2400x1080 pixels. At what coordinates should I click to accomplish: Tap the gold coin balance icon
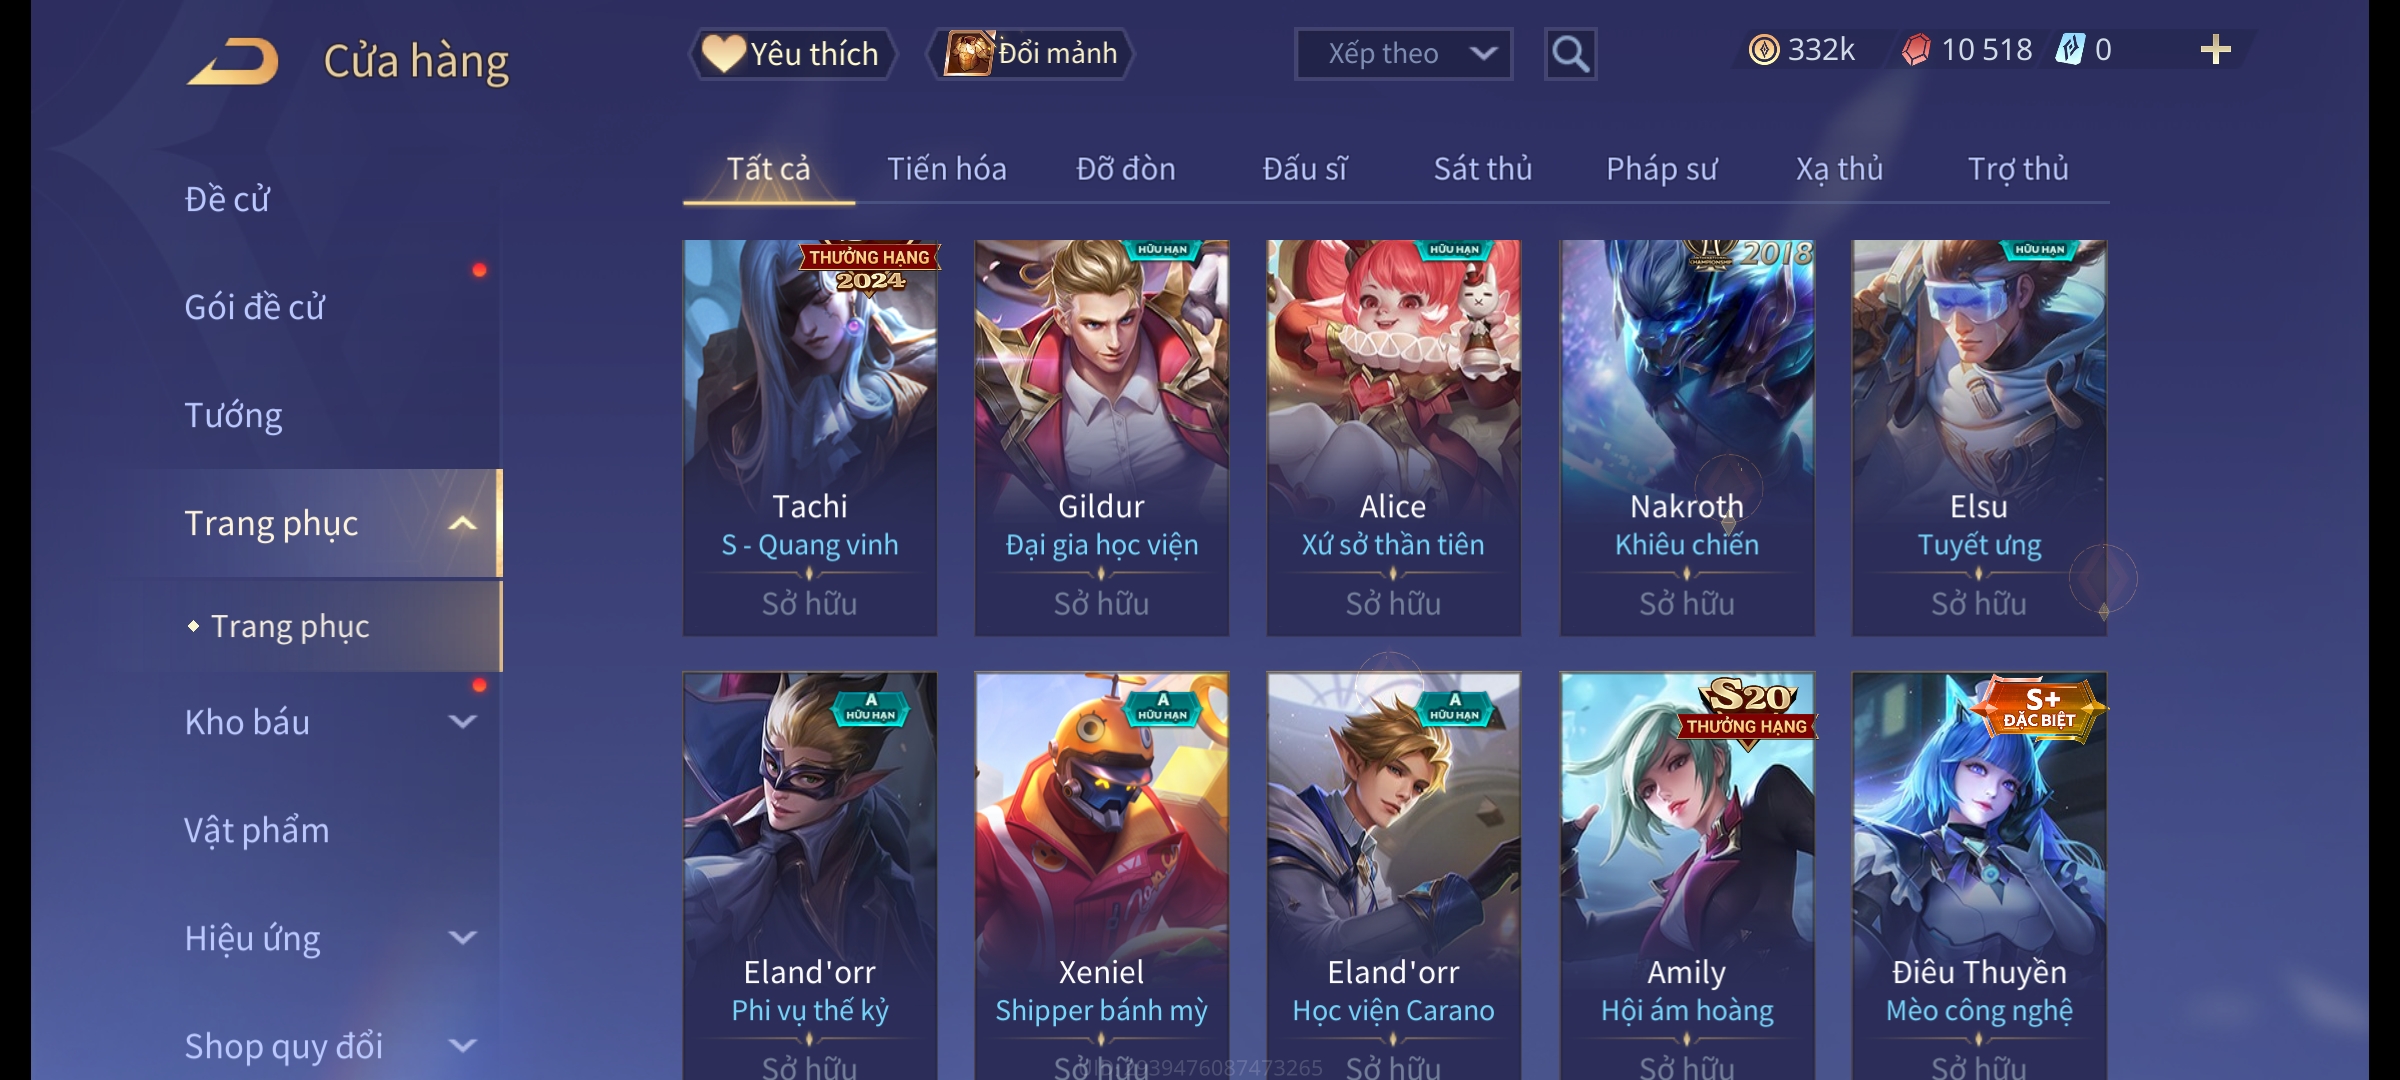click(1763, 50)
